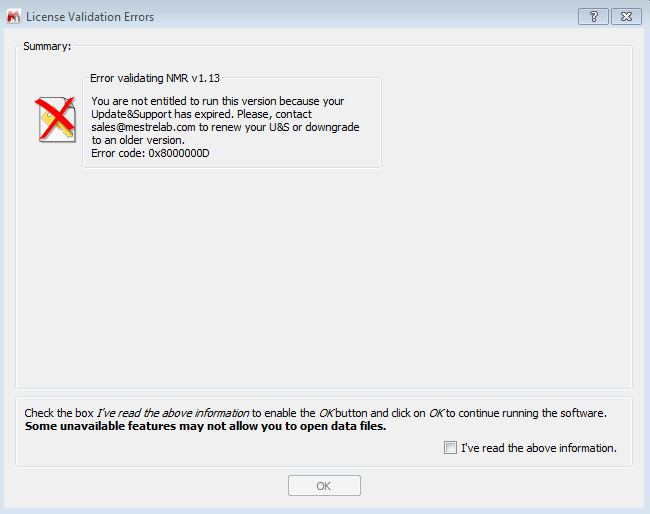Click the "I've read the above information." checkbox label

538,448
